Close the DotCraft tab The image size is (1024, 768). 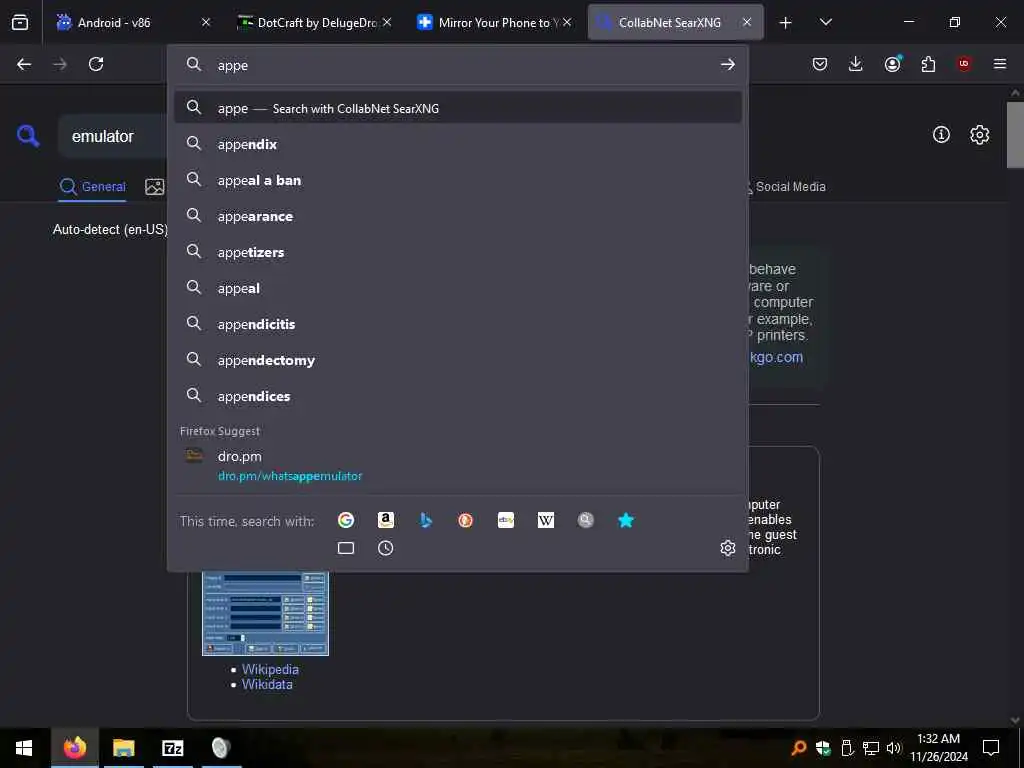(x=387, y=22)
